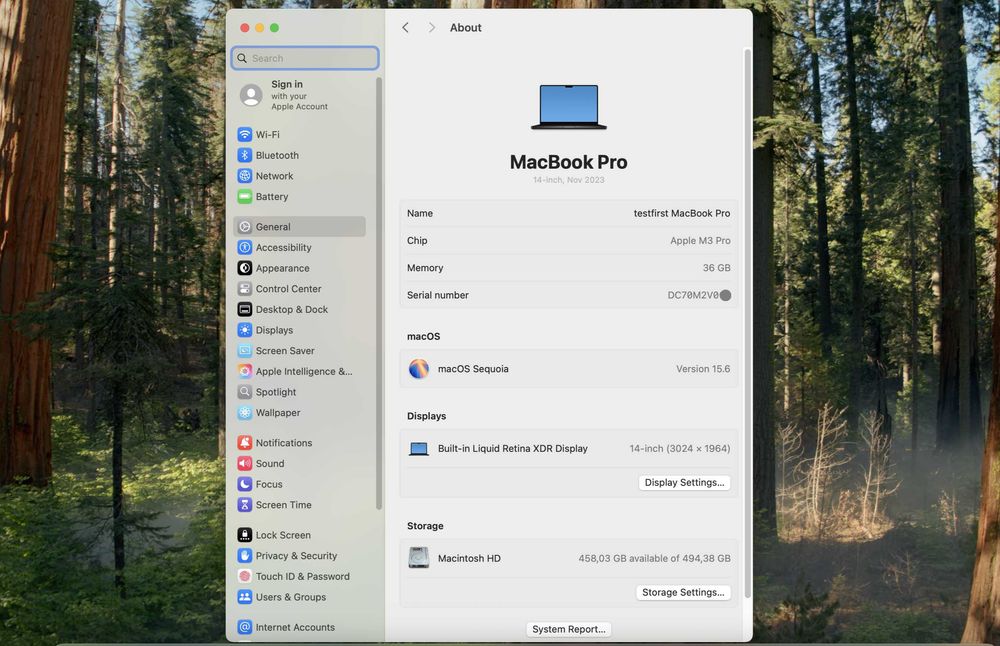Image resolution: width=1000 pixels, height=646 pixels.
Task: Click the 14-inch, Nov 2023 subtitle
Action: (569, 180)
